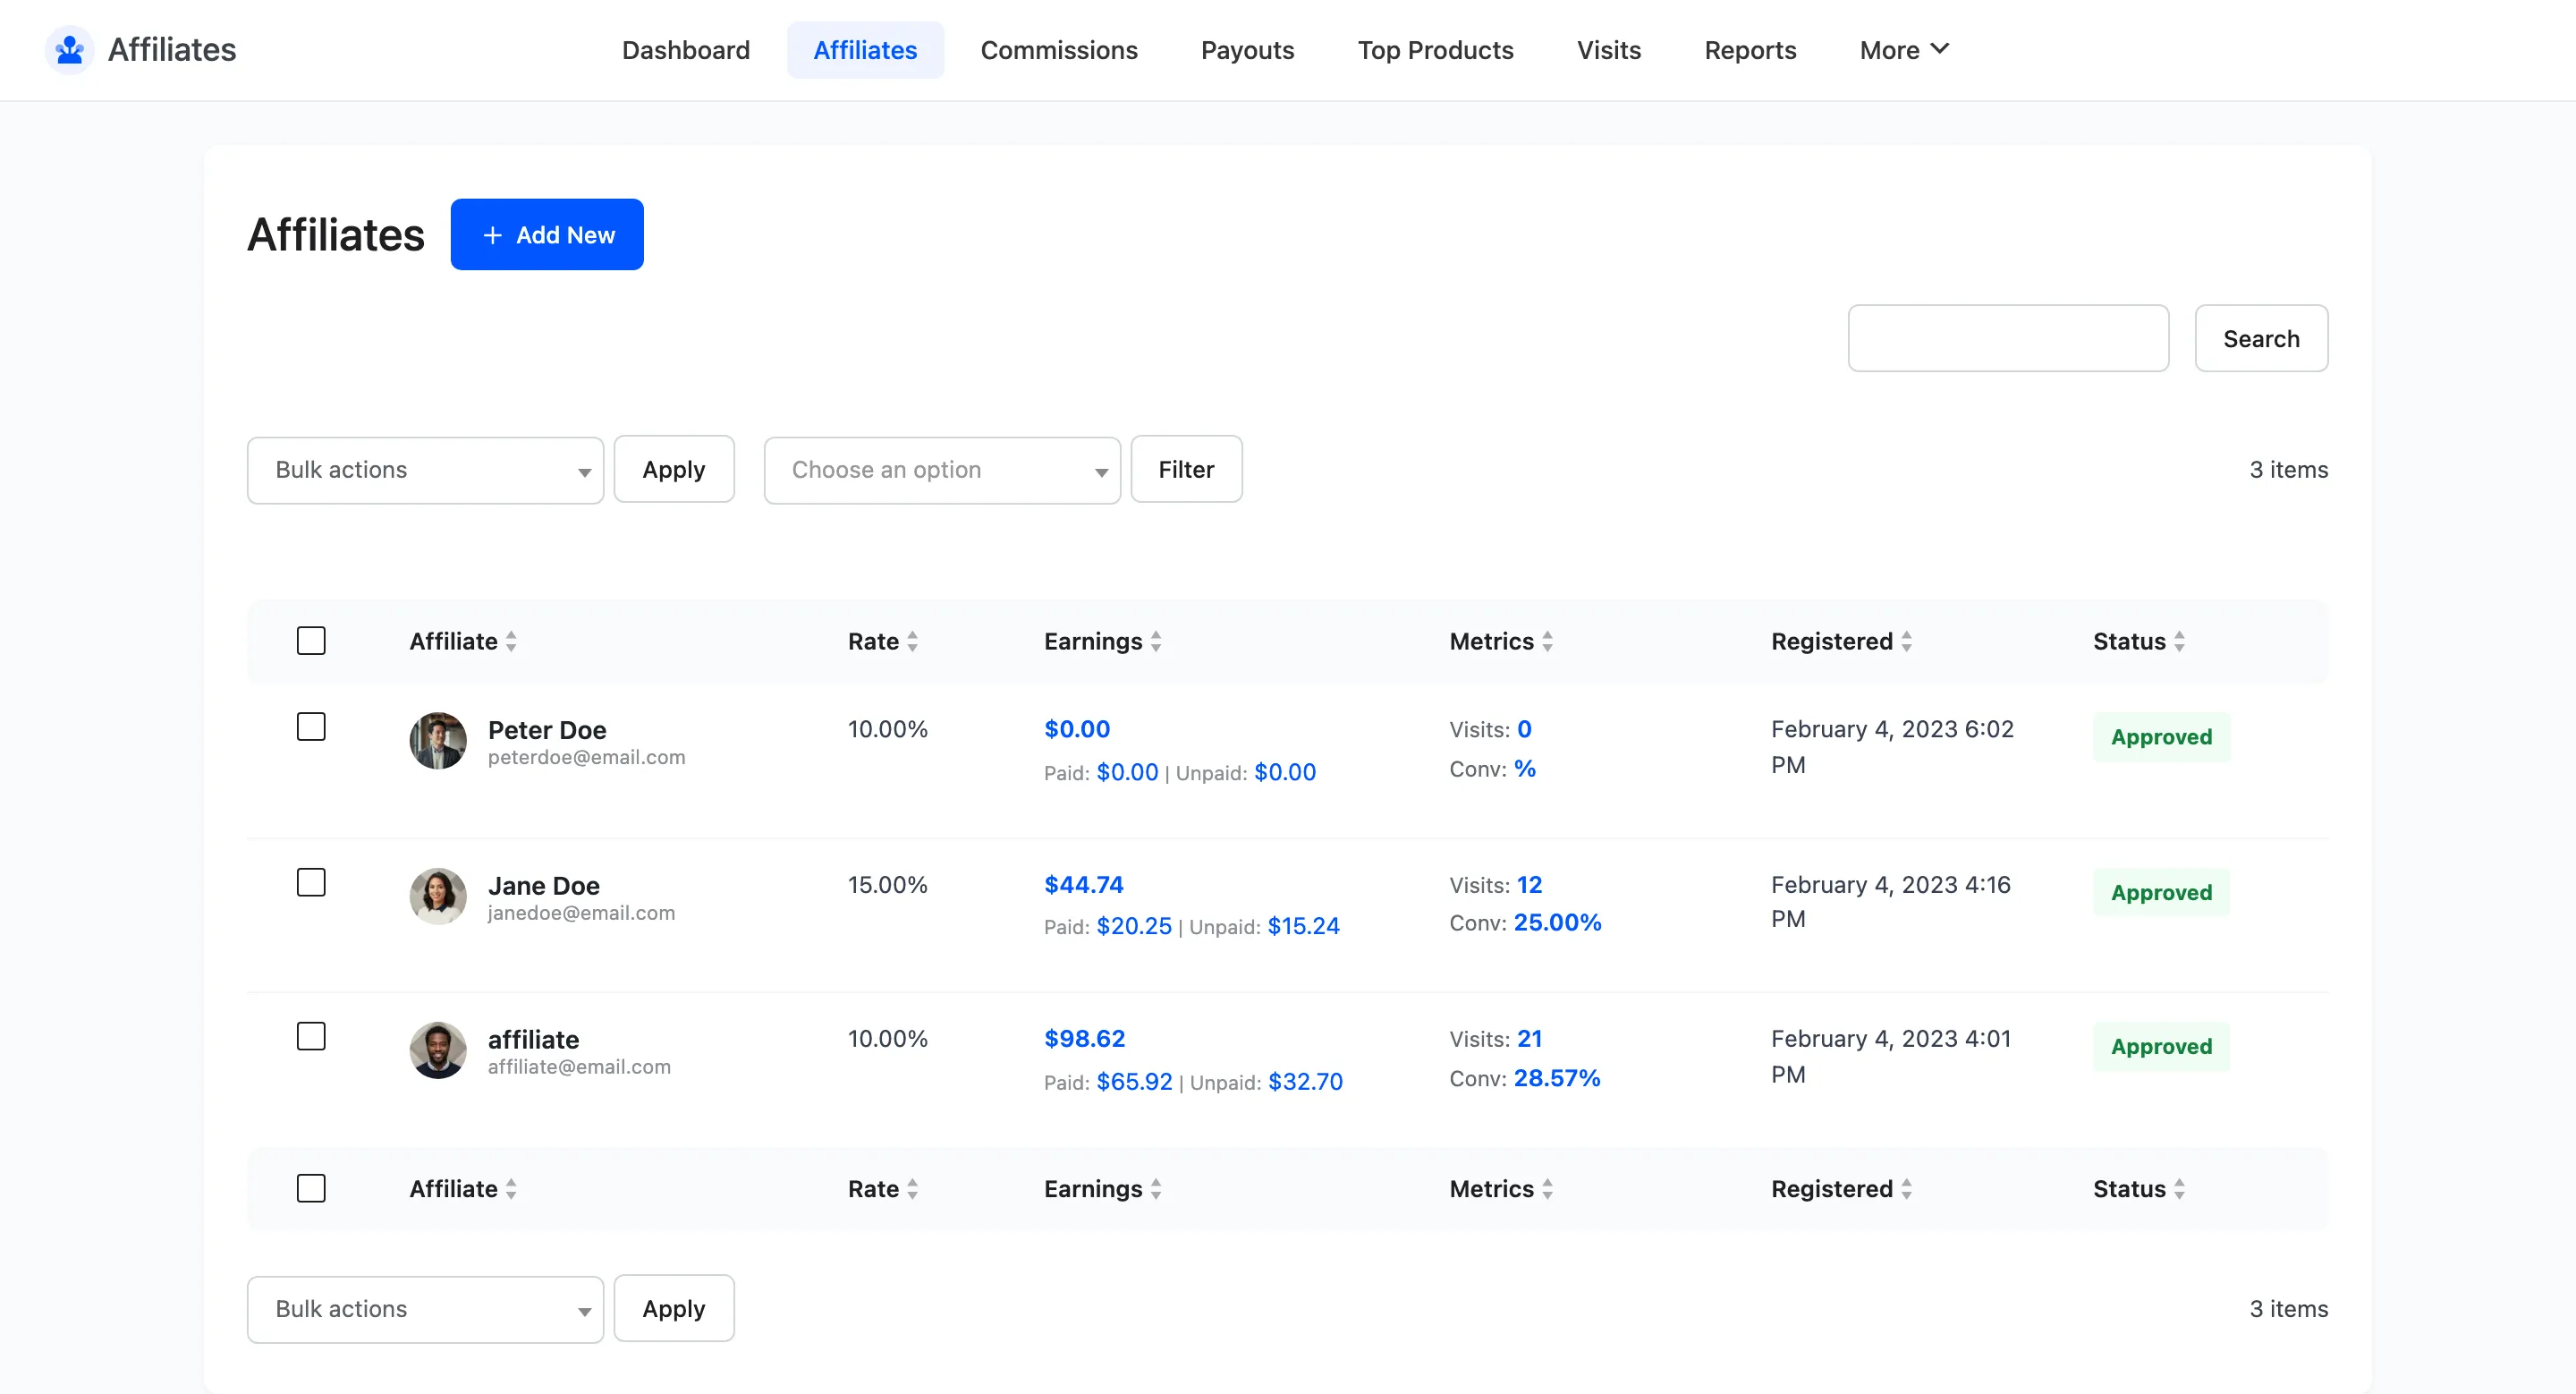Click the $98.62 earnings total
The width and height of the screenshot is (2576, 1394).
pyautogui.click(x=1085, y=1039)
